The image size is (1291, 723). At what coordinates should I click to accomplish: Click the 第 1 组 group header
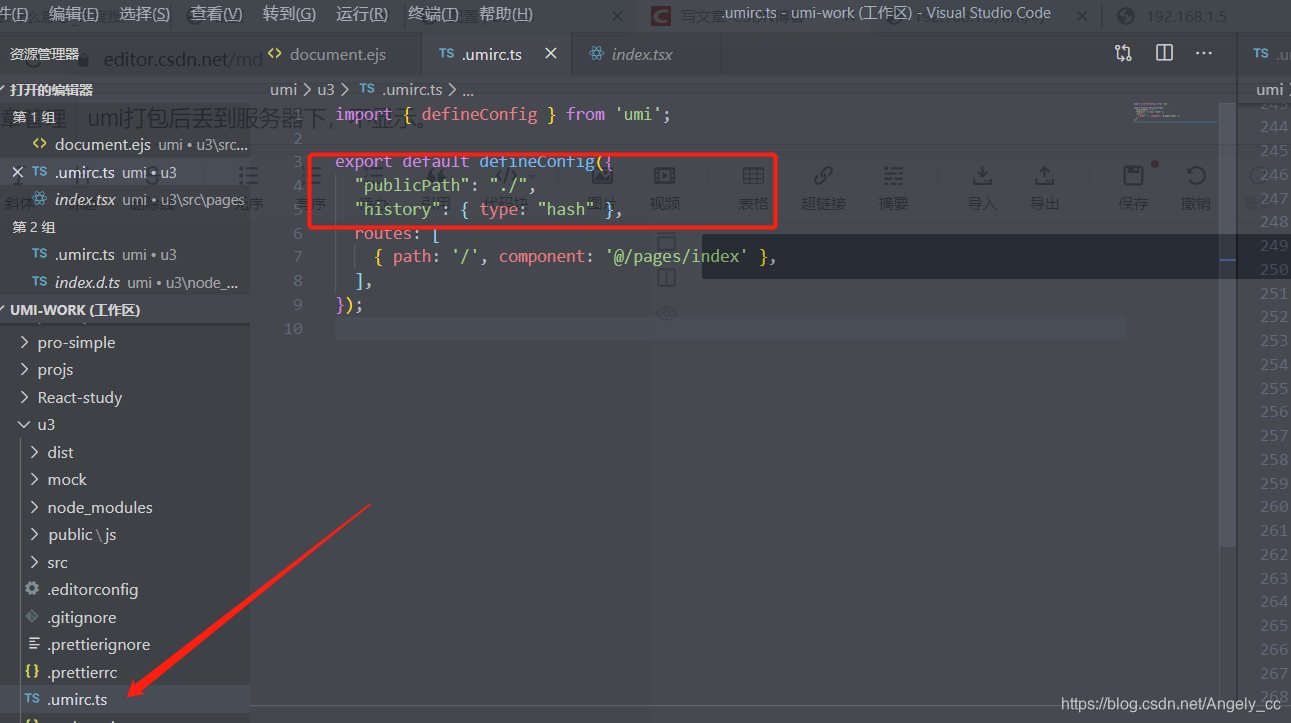(x=34, y=117)
